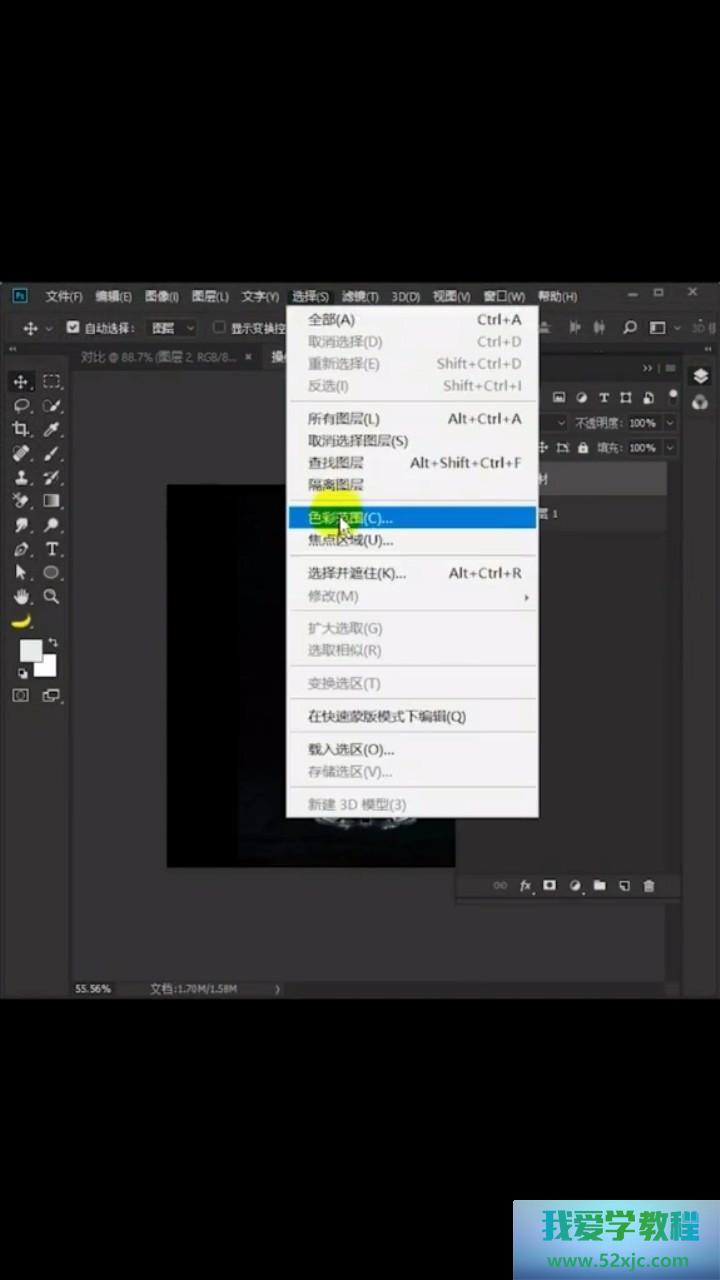
Task: Select the Horizontal Type tool
Action: click(52, 549)
